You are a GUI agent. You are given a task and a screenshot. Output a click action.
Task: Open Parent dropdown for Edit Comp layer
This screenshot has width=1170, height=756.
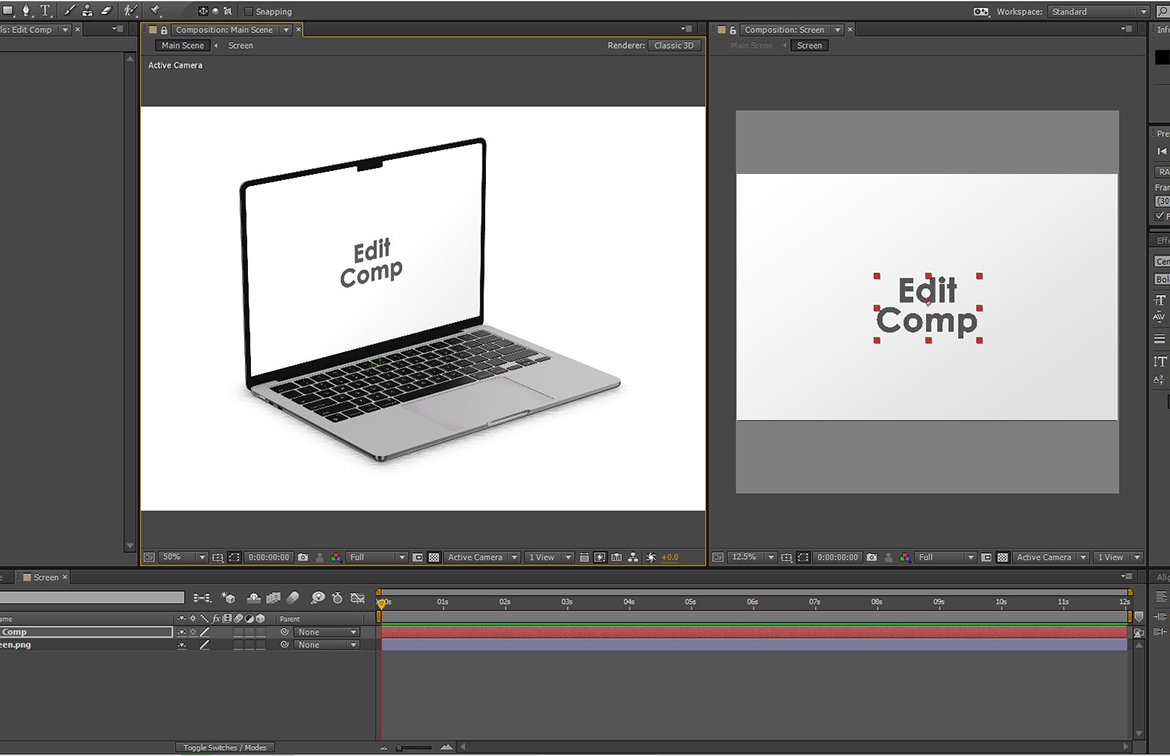point(327,632)
